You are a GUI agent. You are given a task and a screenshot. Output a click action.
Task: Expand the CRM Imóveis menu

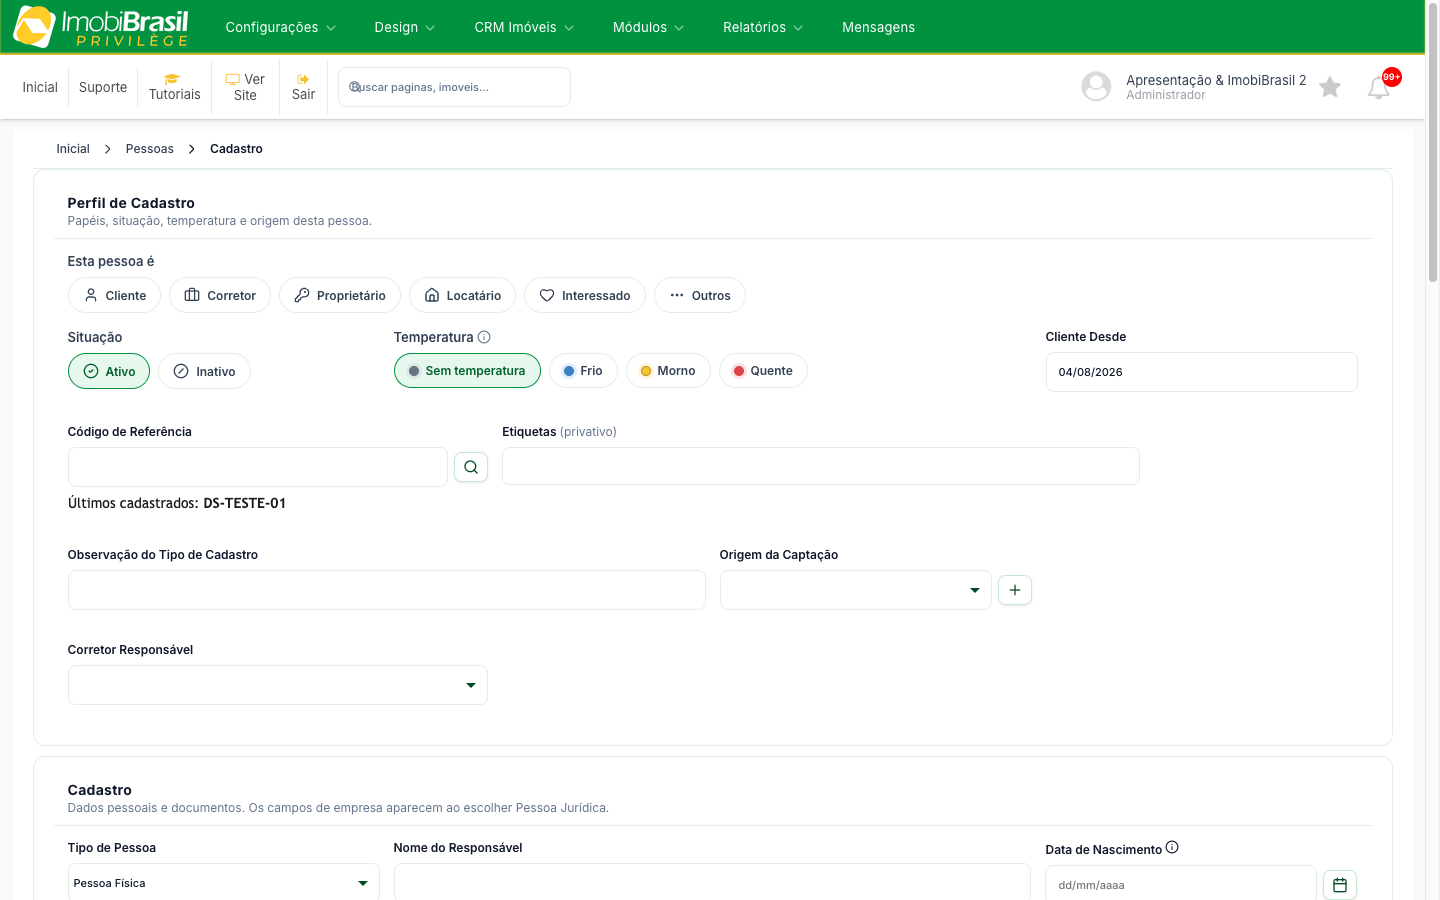(x=525, y=27)
